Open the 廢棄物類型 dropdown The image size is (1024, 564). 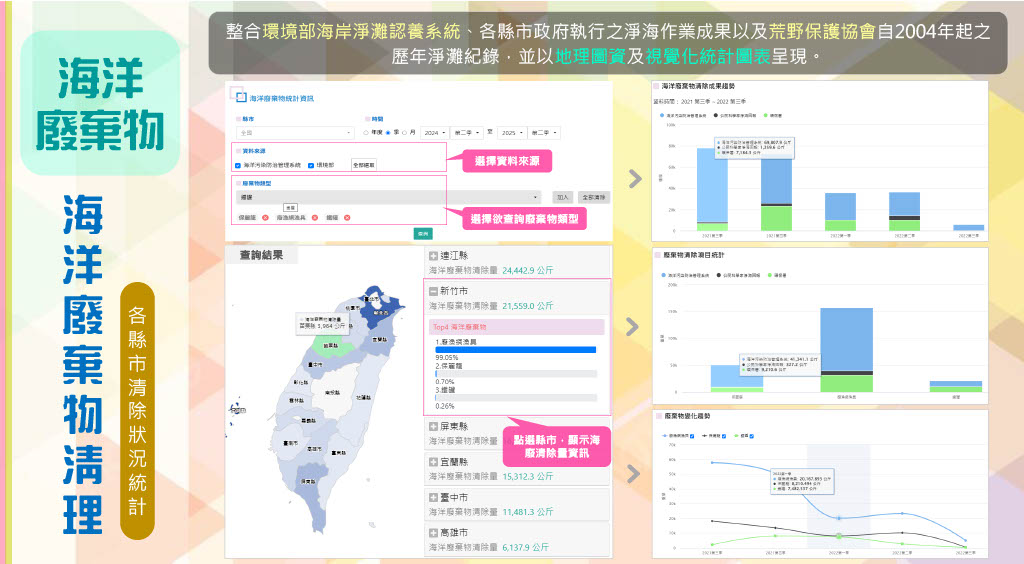click(x=389, y=197)
